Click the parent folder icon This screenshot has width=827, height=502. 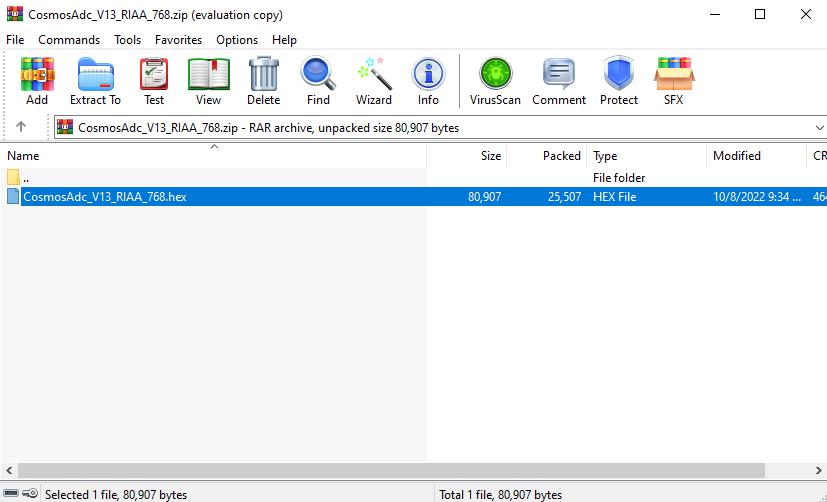tap(13, 178)
